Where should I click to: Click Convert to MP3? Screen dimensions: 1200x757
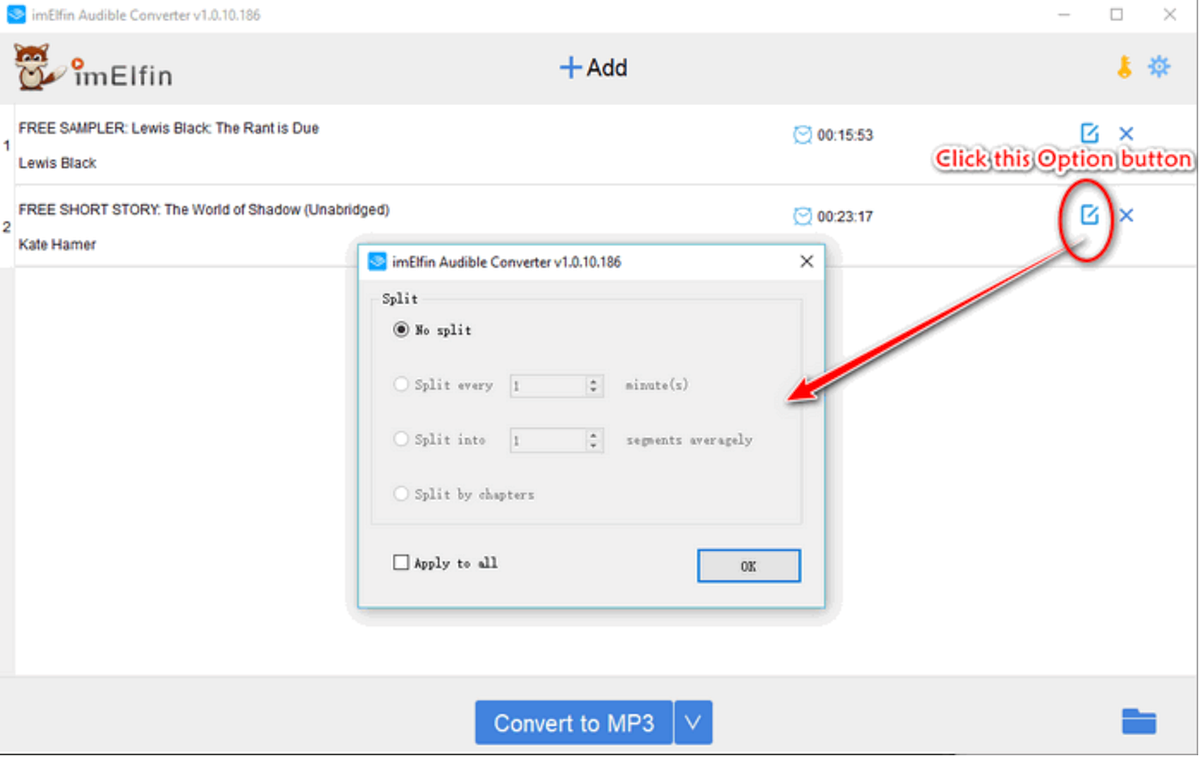click(x=574, y=723)
